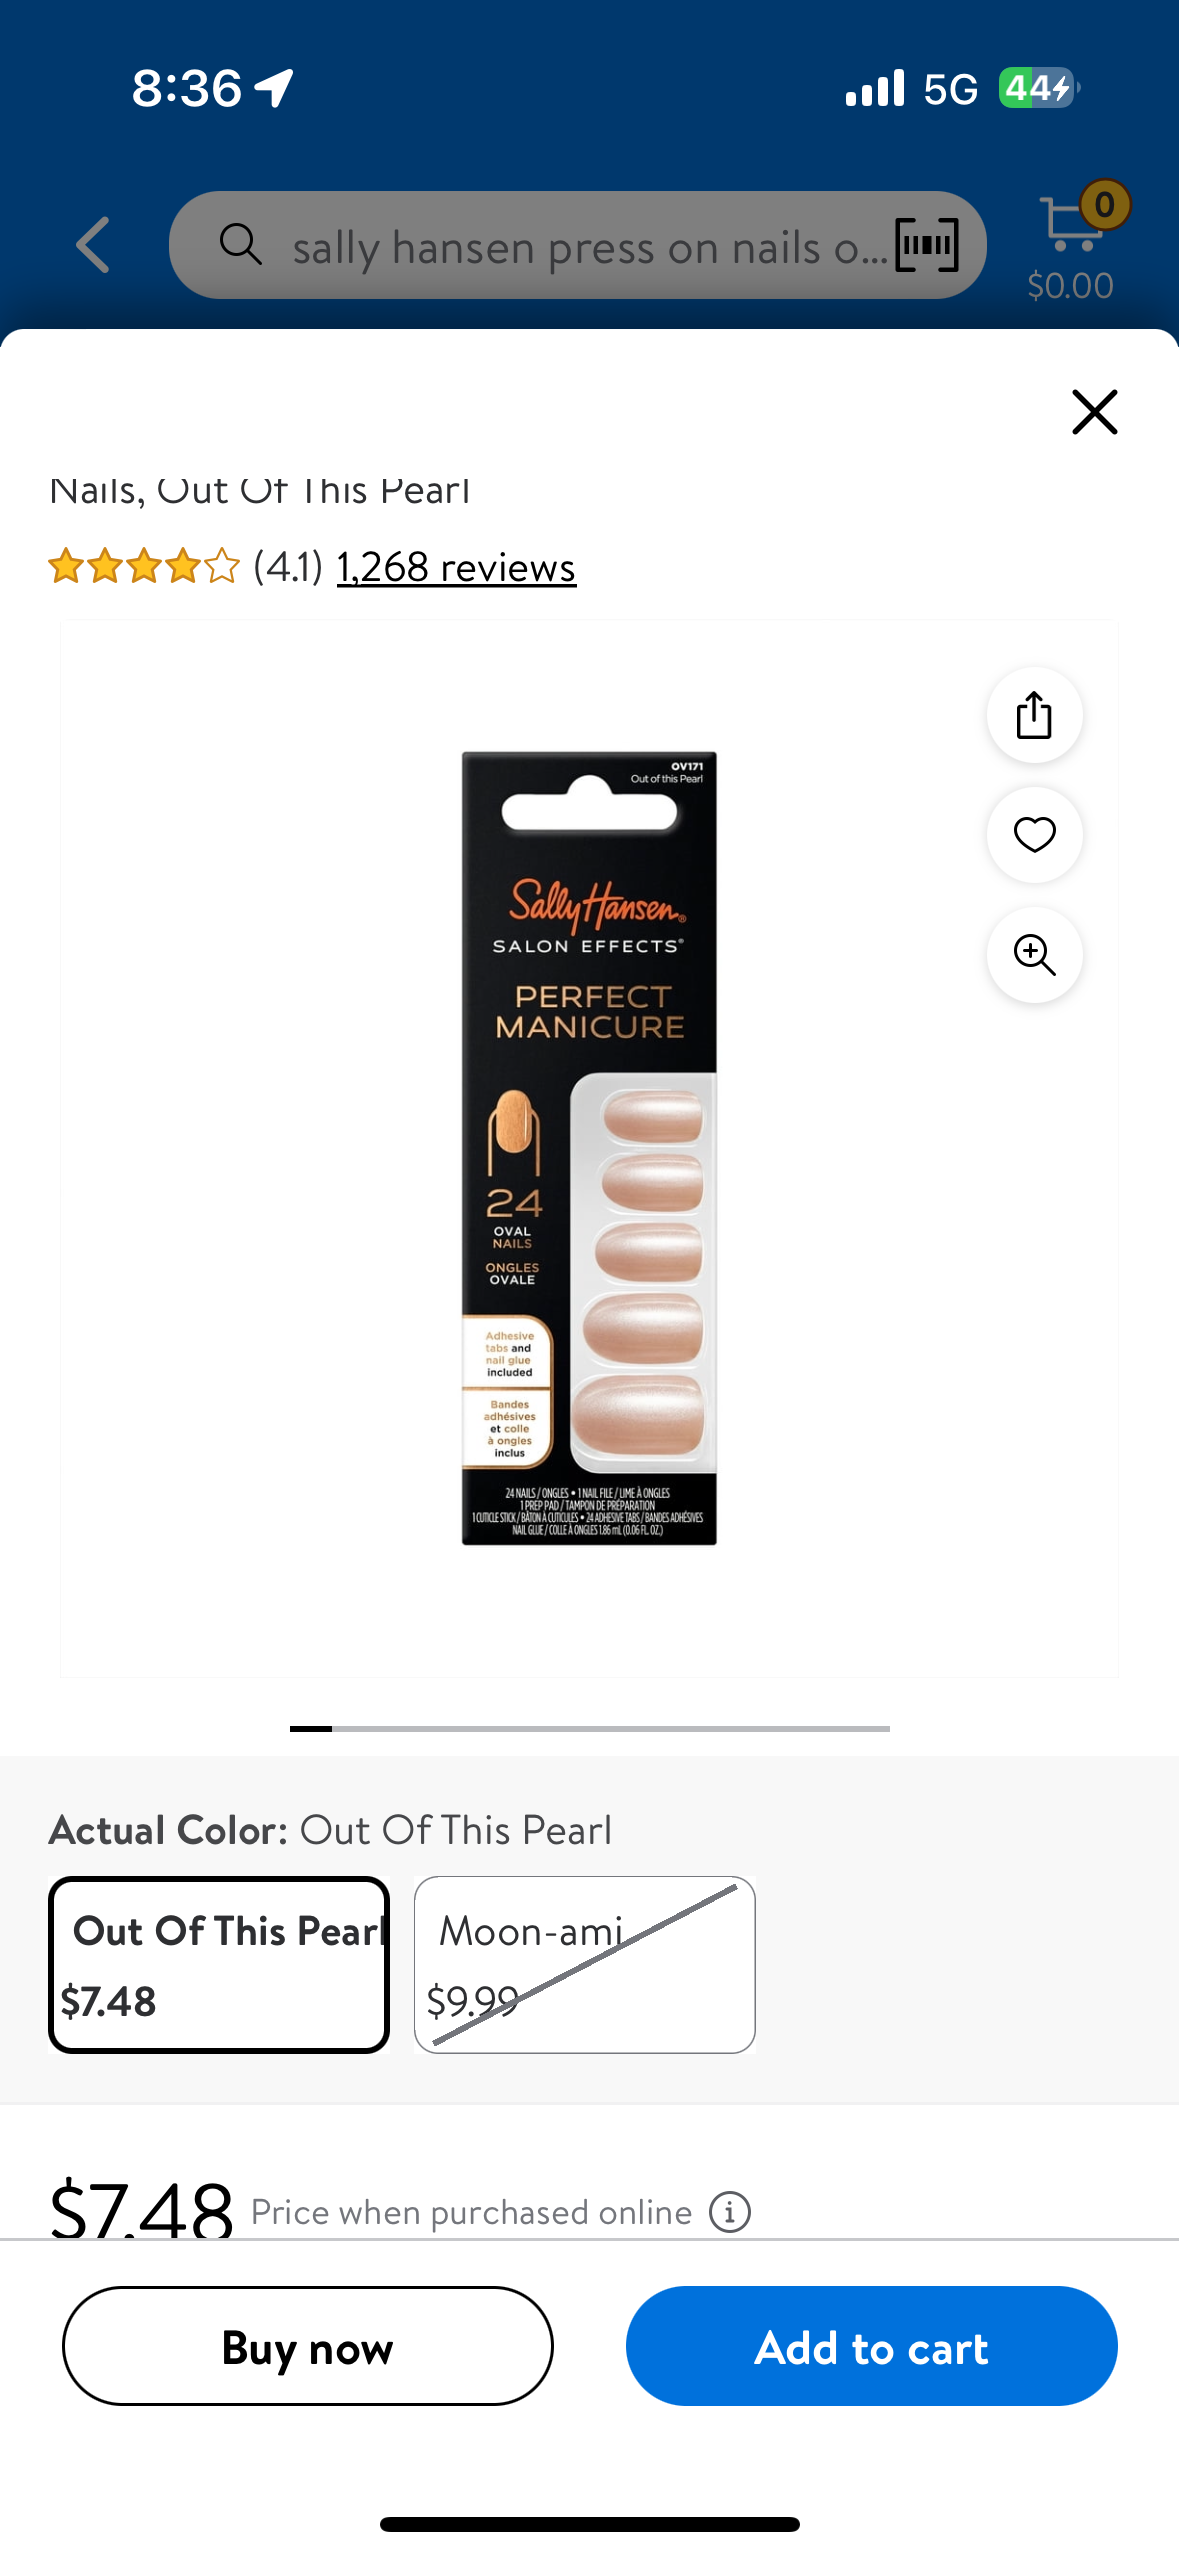Click the search field text
Viewport: 1179px width, 2556px height.
[x=590, y=247]
